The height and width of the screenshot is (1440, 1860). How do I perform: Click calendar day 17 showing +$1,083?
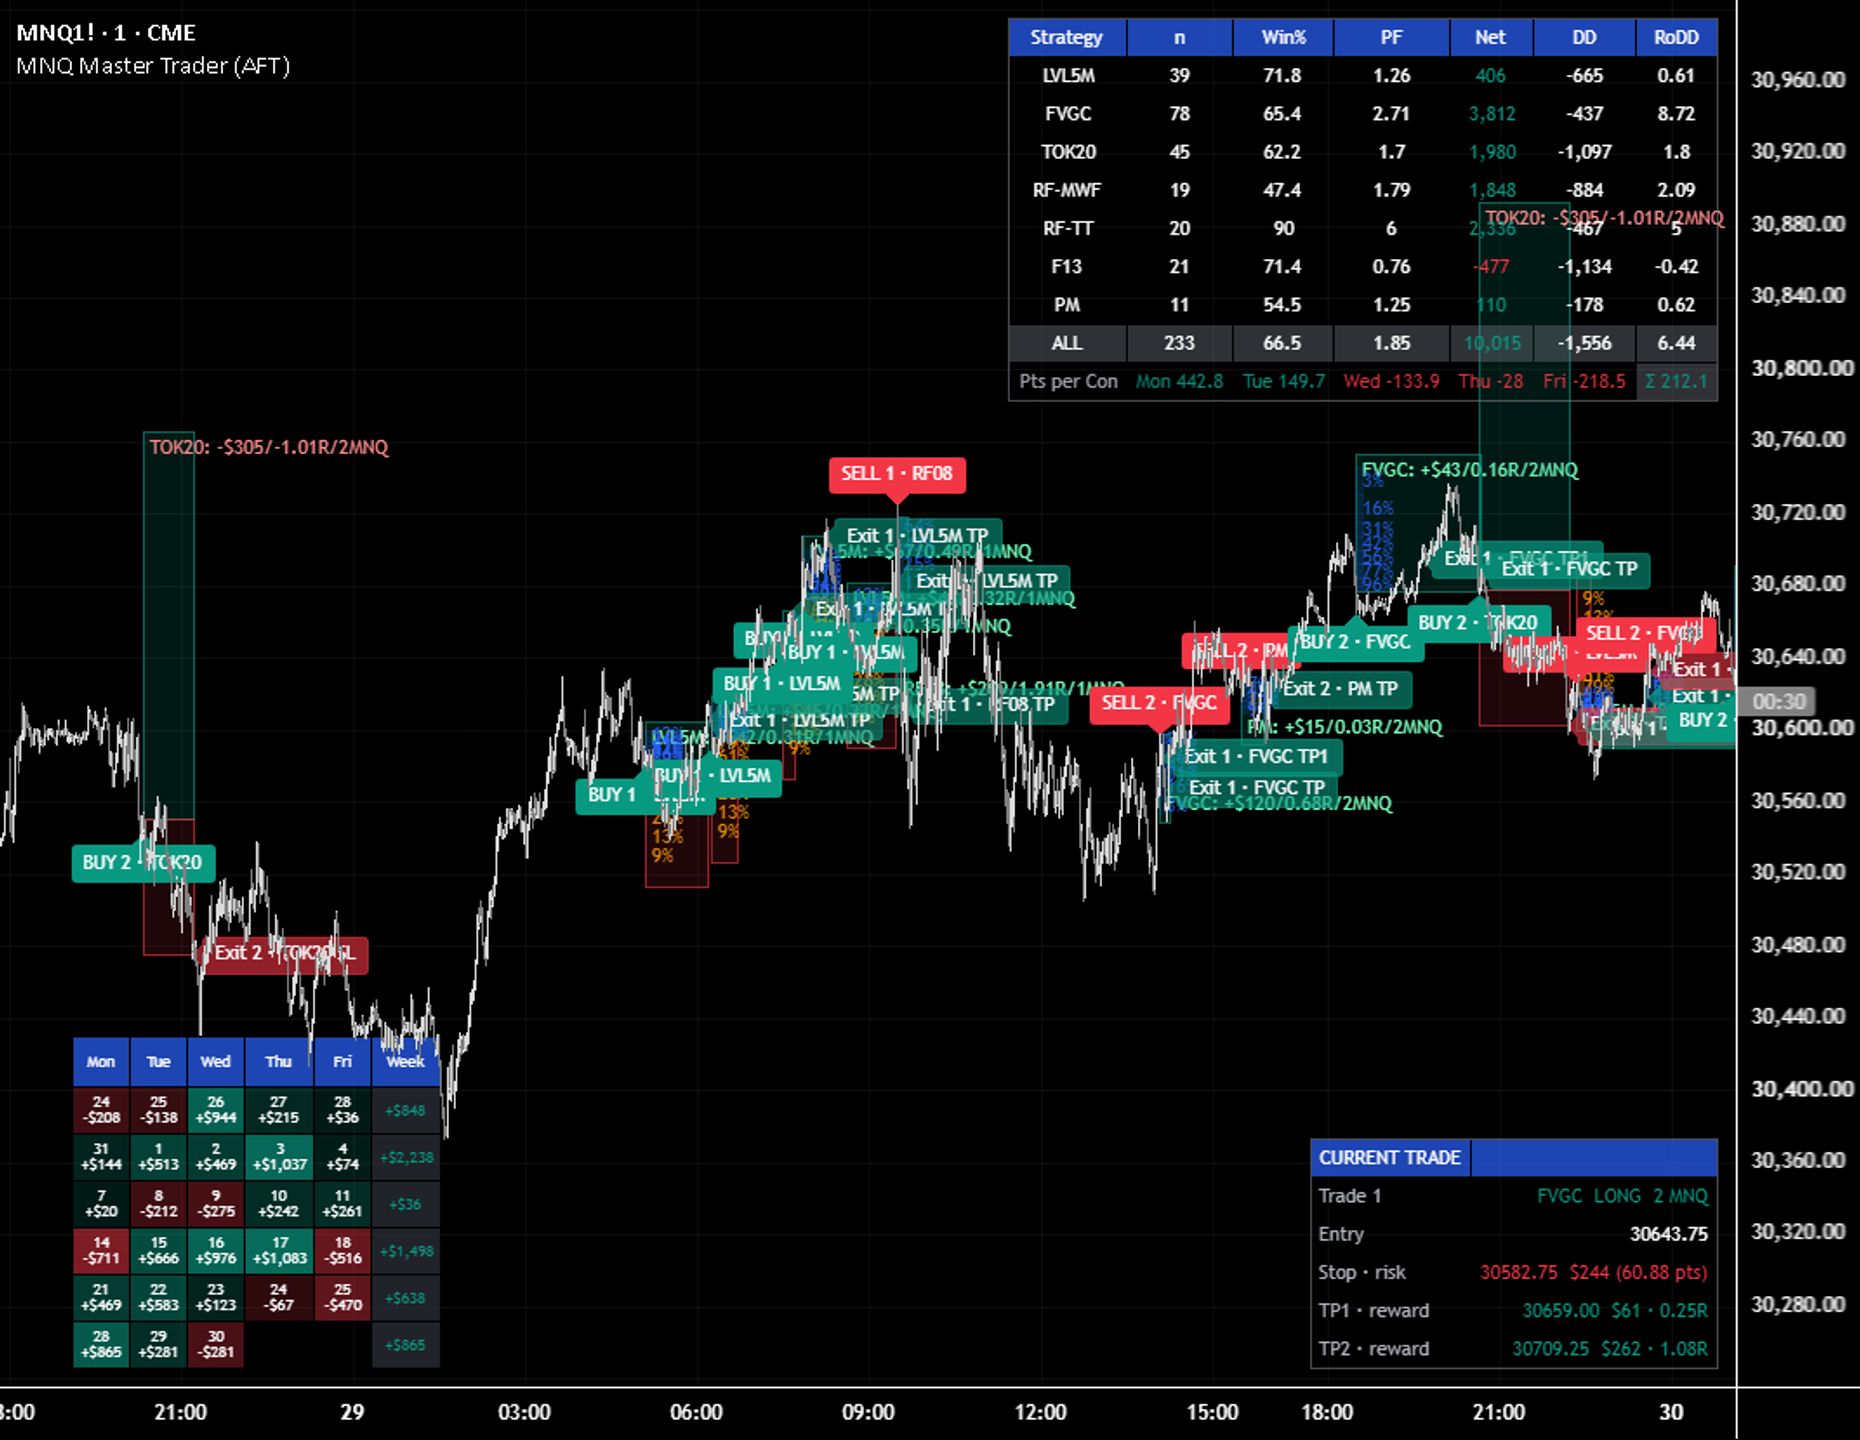tap(279, 1250)
